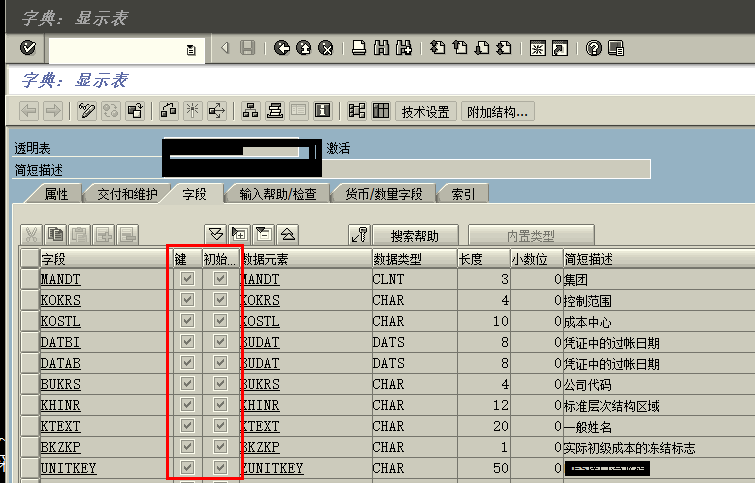Select the row button for BKZKP
This screenshot has width=755, height=483.
[29, 447]
